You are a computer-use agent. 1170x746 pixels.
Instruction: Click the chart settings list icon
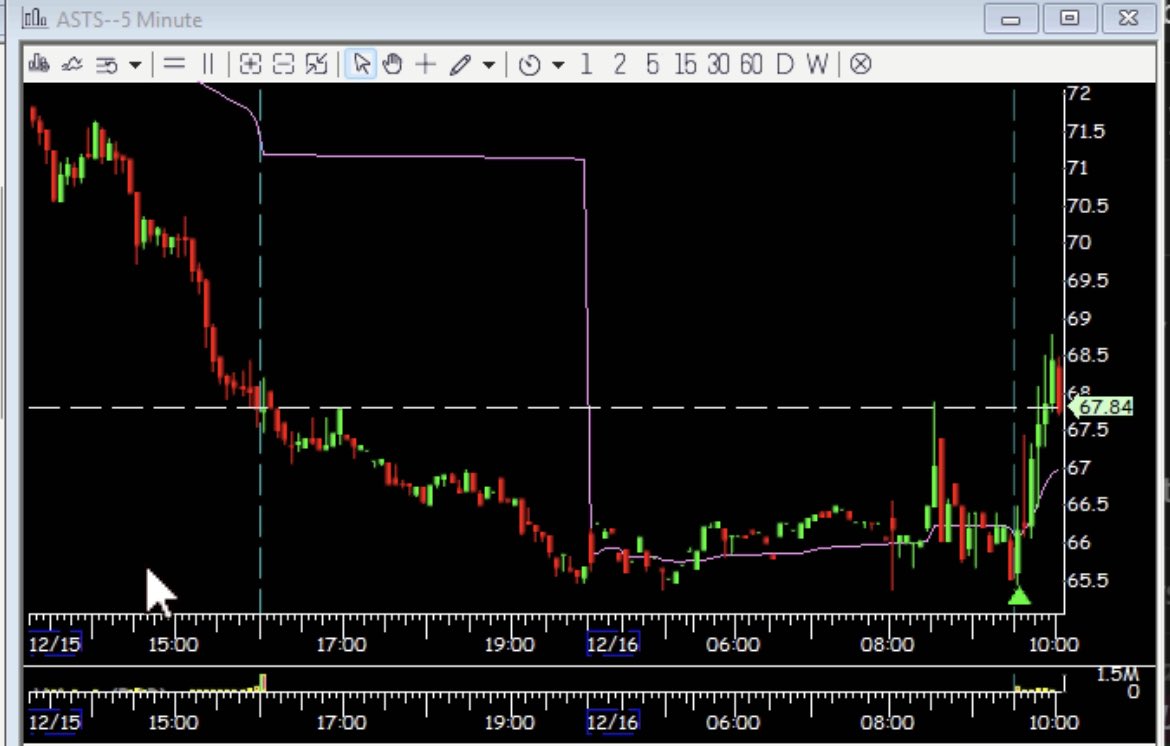click(x=107, y=65)
